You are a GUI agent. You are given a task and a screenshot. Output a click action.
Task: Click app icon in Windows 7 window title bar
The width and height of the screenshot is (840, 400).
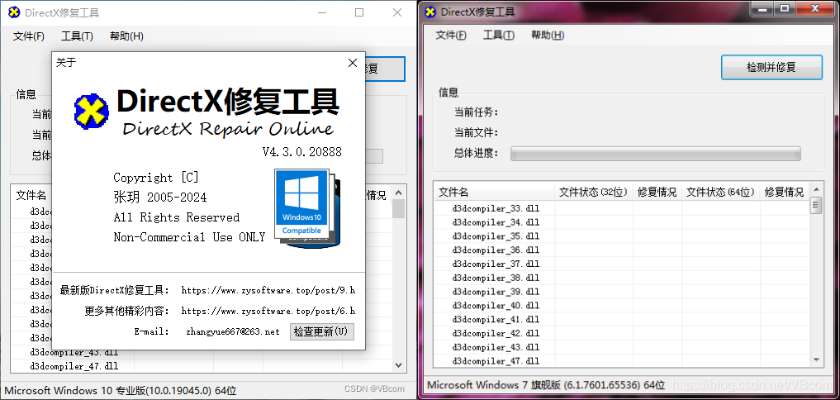430,11
